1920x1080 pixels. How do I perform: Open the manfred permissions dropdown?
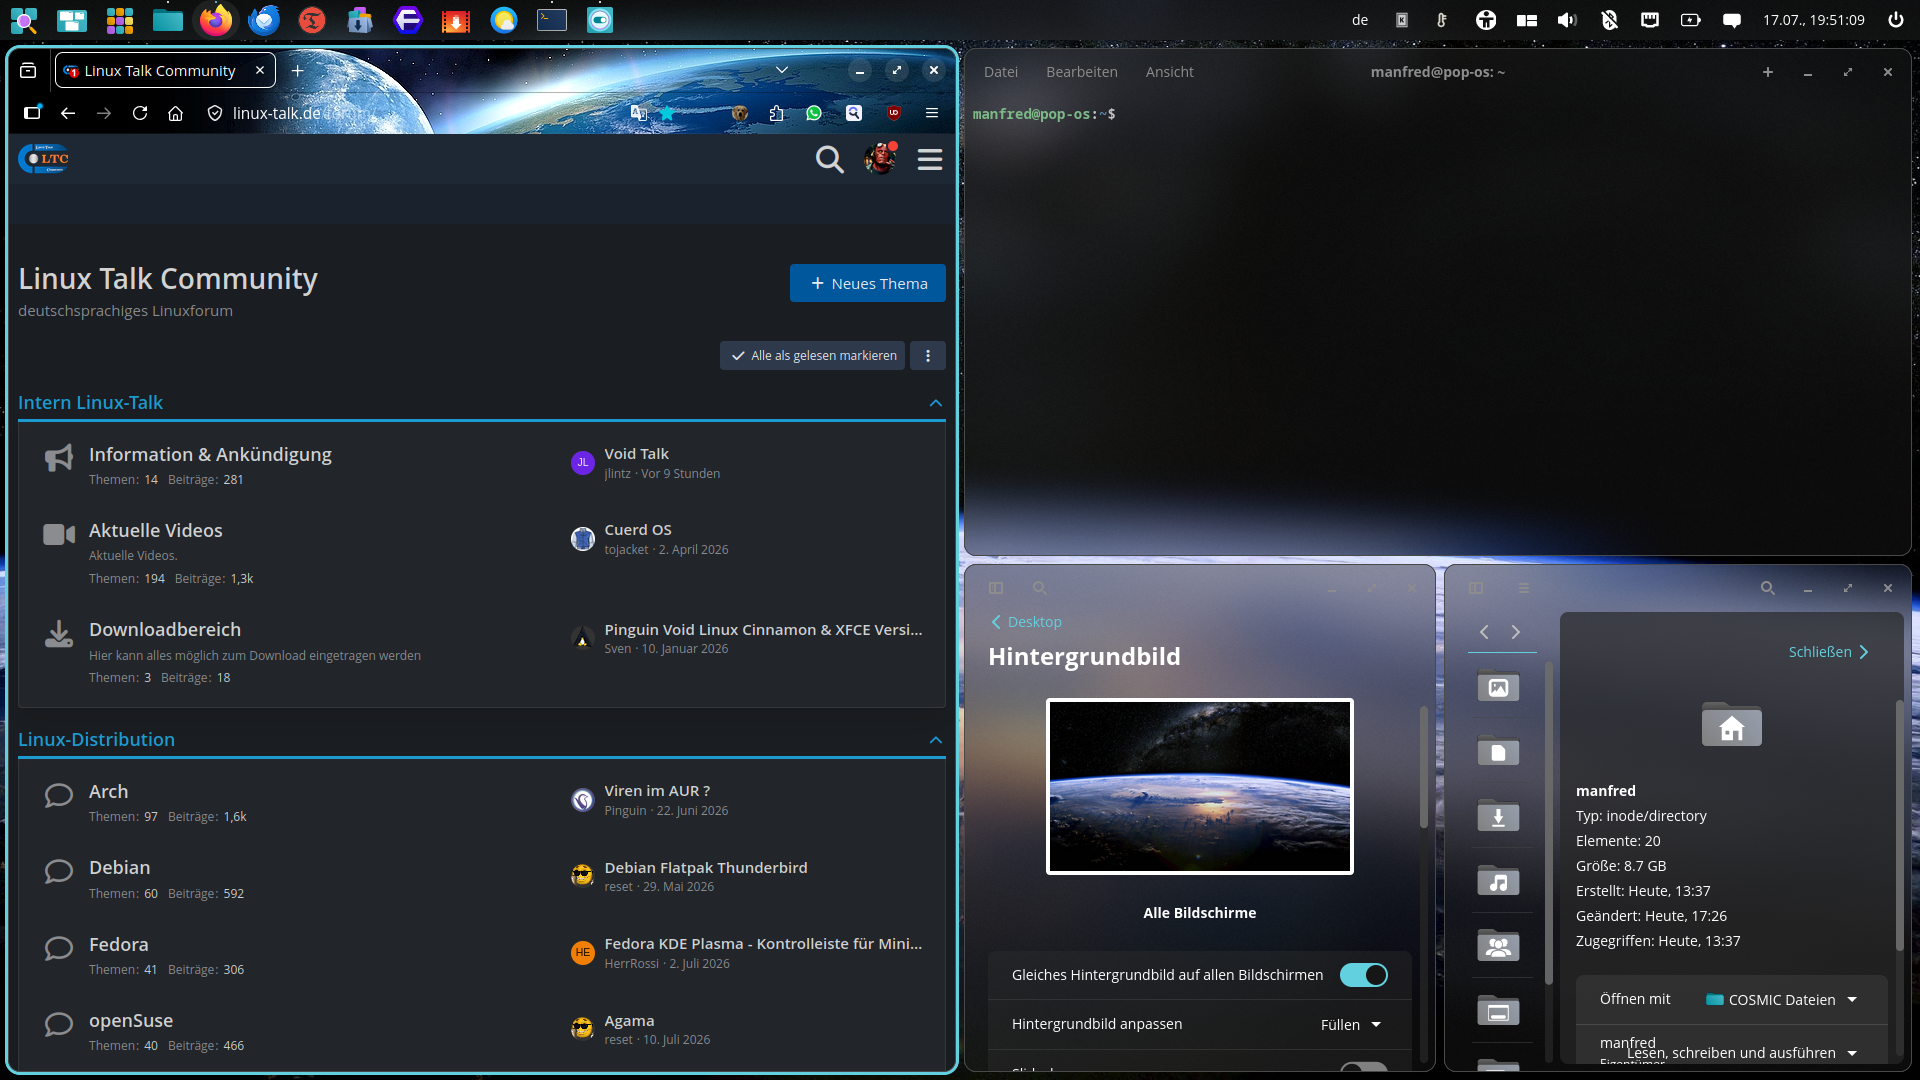(1742, 1053)
